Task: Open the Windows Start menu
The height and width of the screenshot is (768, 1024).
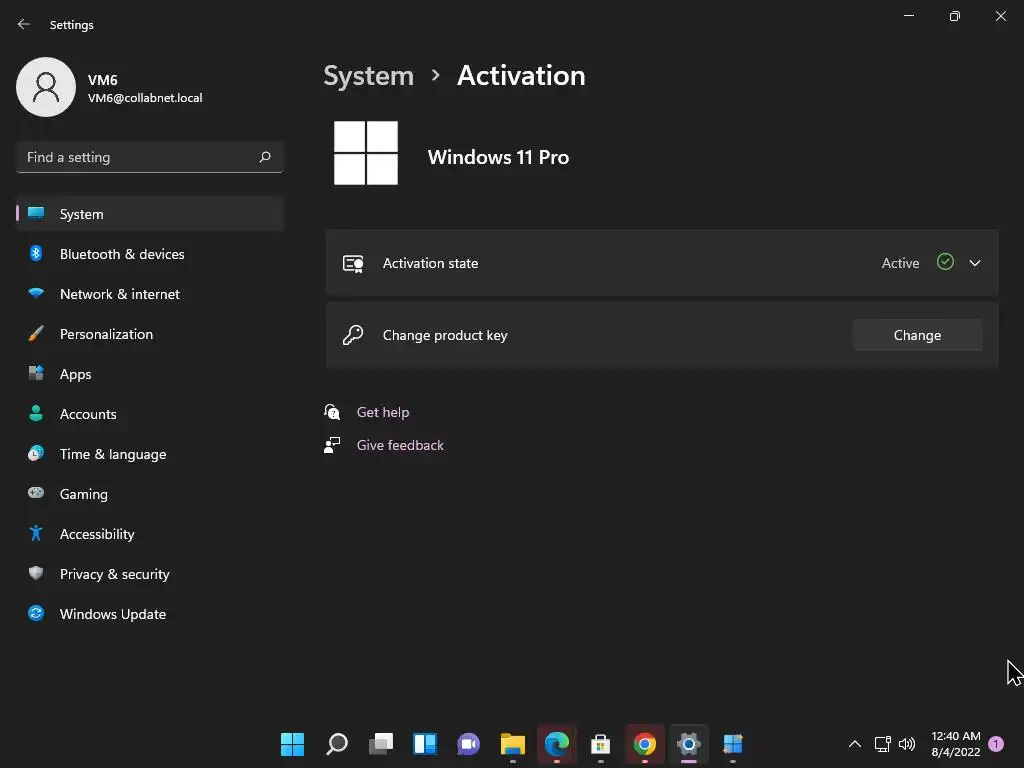Action: [293, 744]
